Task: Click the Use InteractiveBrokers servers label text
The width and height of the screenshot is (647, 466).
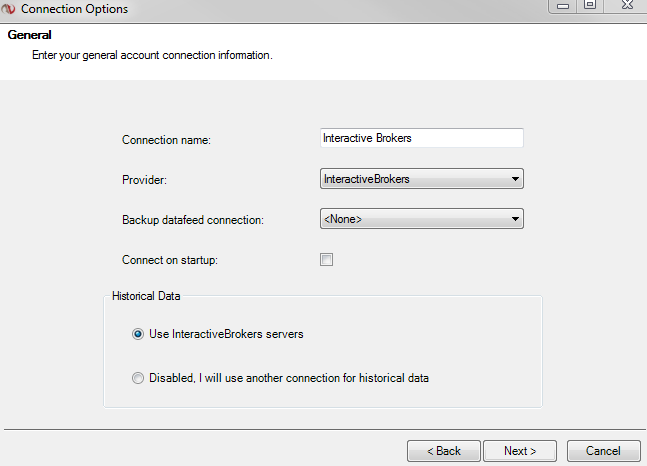Action: [x=226, y=334]
